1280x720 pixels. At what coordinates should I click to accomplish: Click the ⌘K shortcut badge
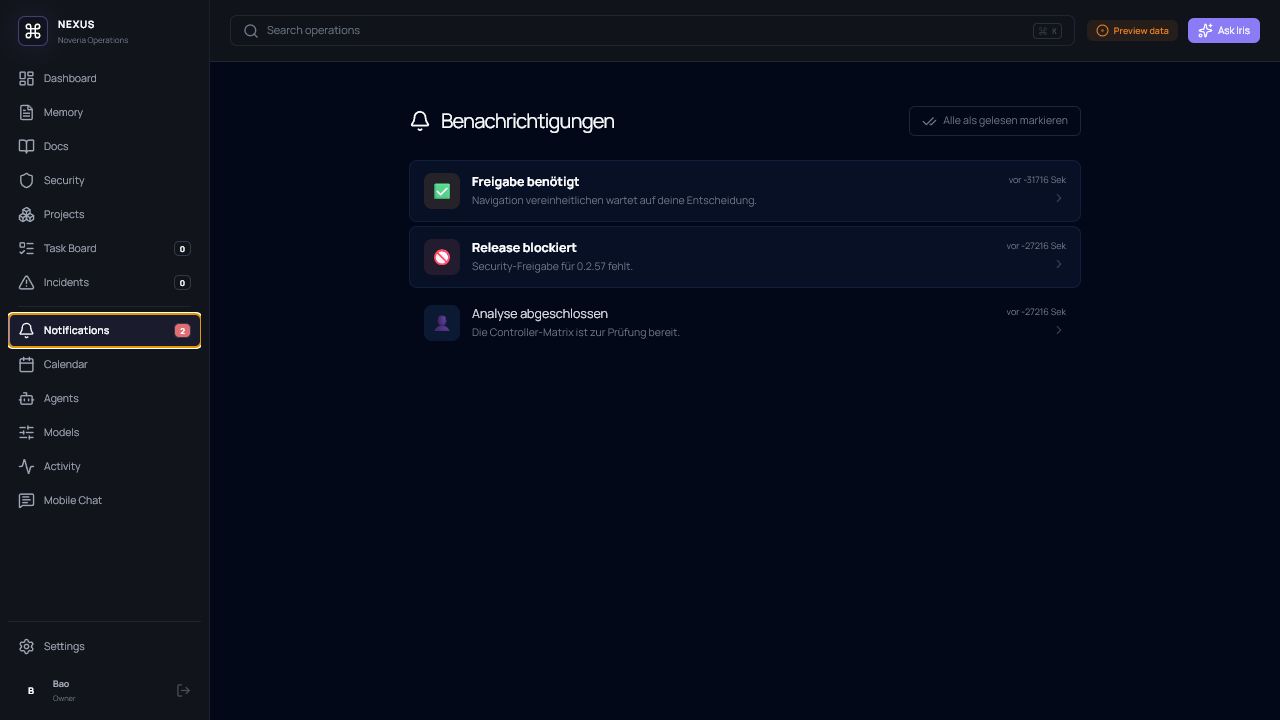[x=1047, y=31]
